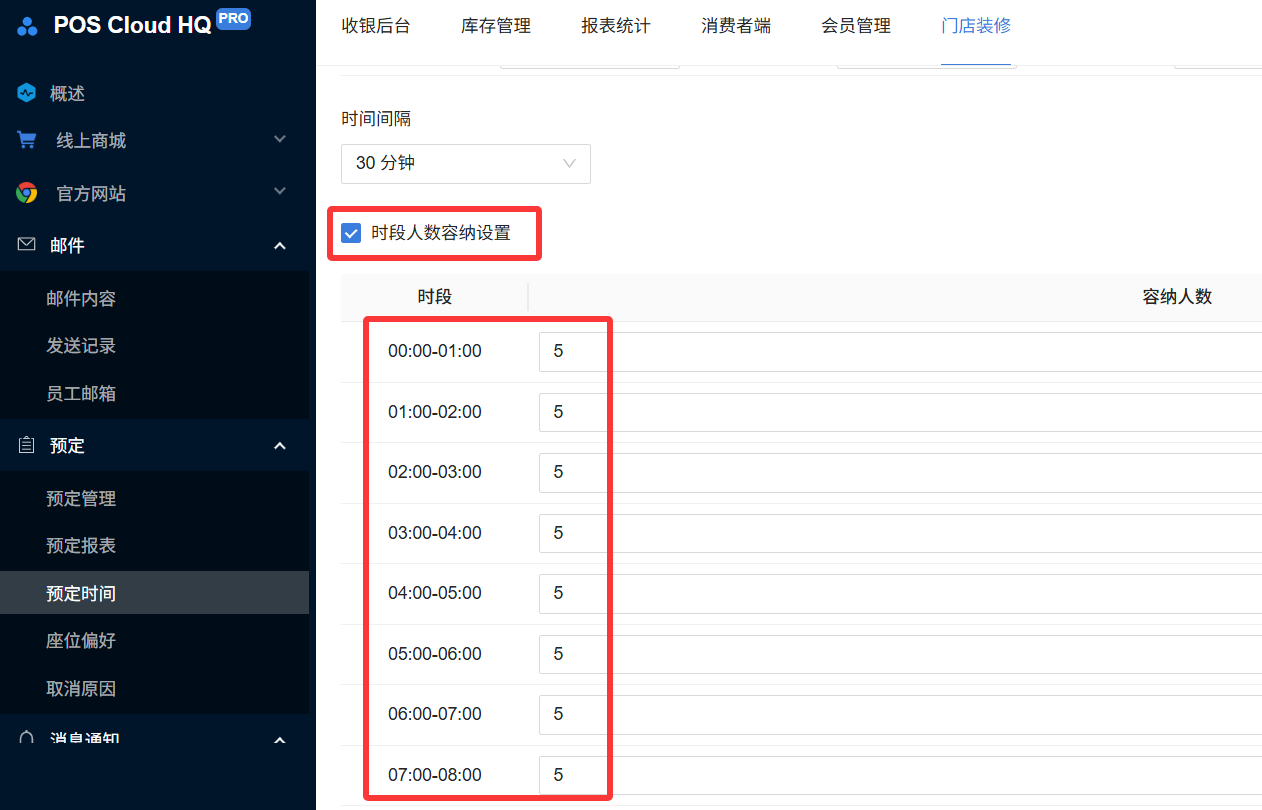Viewport: 1262px width, 810px height.
Task: Open 座位偏好 sidebar item
Action: 81,640
